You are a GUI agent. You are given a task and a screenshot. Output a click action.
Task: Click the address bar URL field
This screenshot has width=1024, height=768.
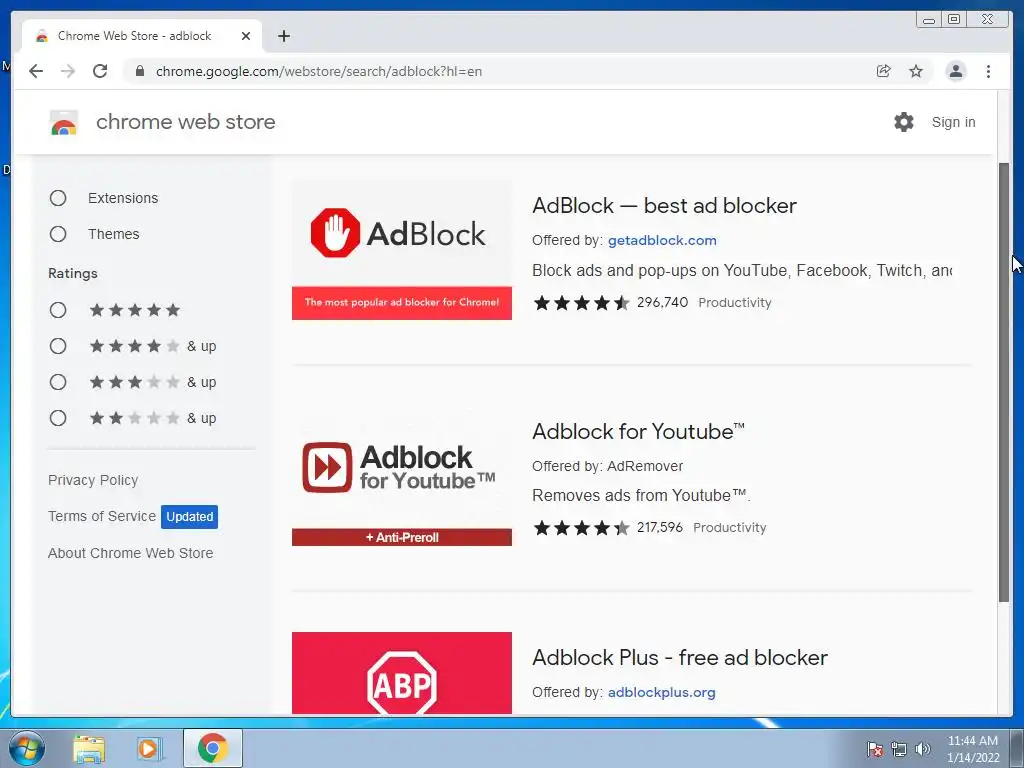click(x=503, y=71)
